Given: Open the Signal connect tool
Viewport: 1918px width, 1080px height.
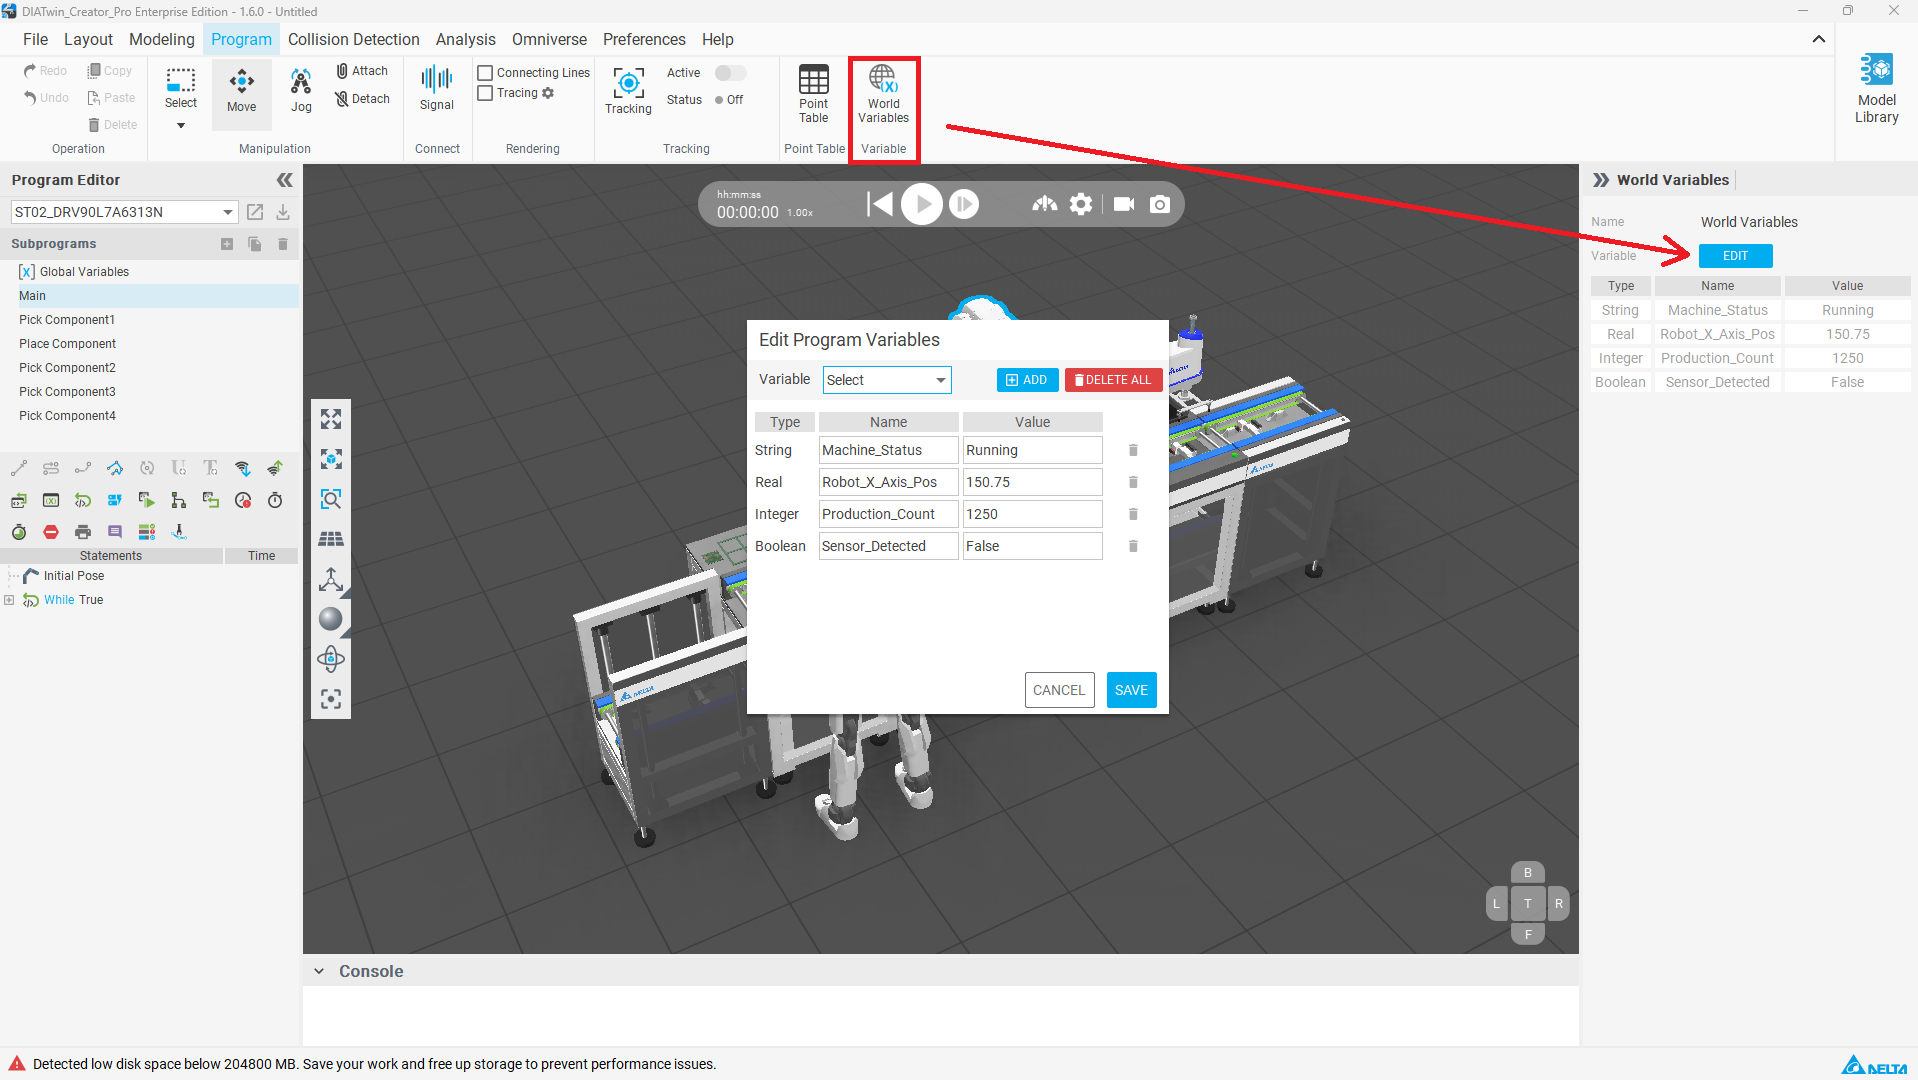Looking at the screenshot, I should 437,88.
